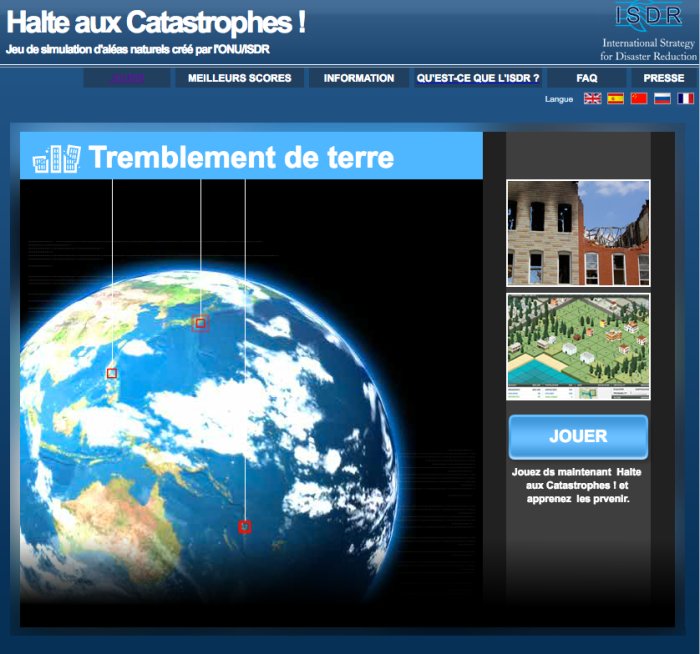The width and height of the screenshot is (700, 654).
Task: Click the Halte aux Catastrophes ! title
Action: (x=157, y=23)
